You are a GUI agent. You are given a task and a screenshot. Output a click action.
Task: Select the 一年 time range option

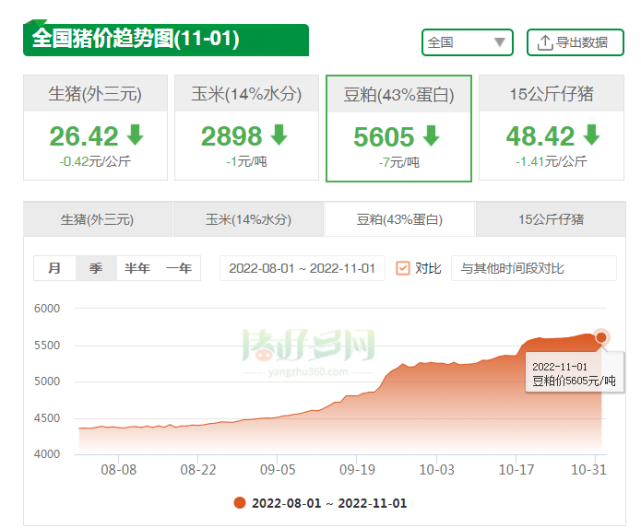click(x=180, y=268)
